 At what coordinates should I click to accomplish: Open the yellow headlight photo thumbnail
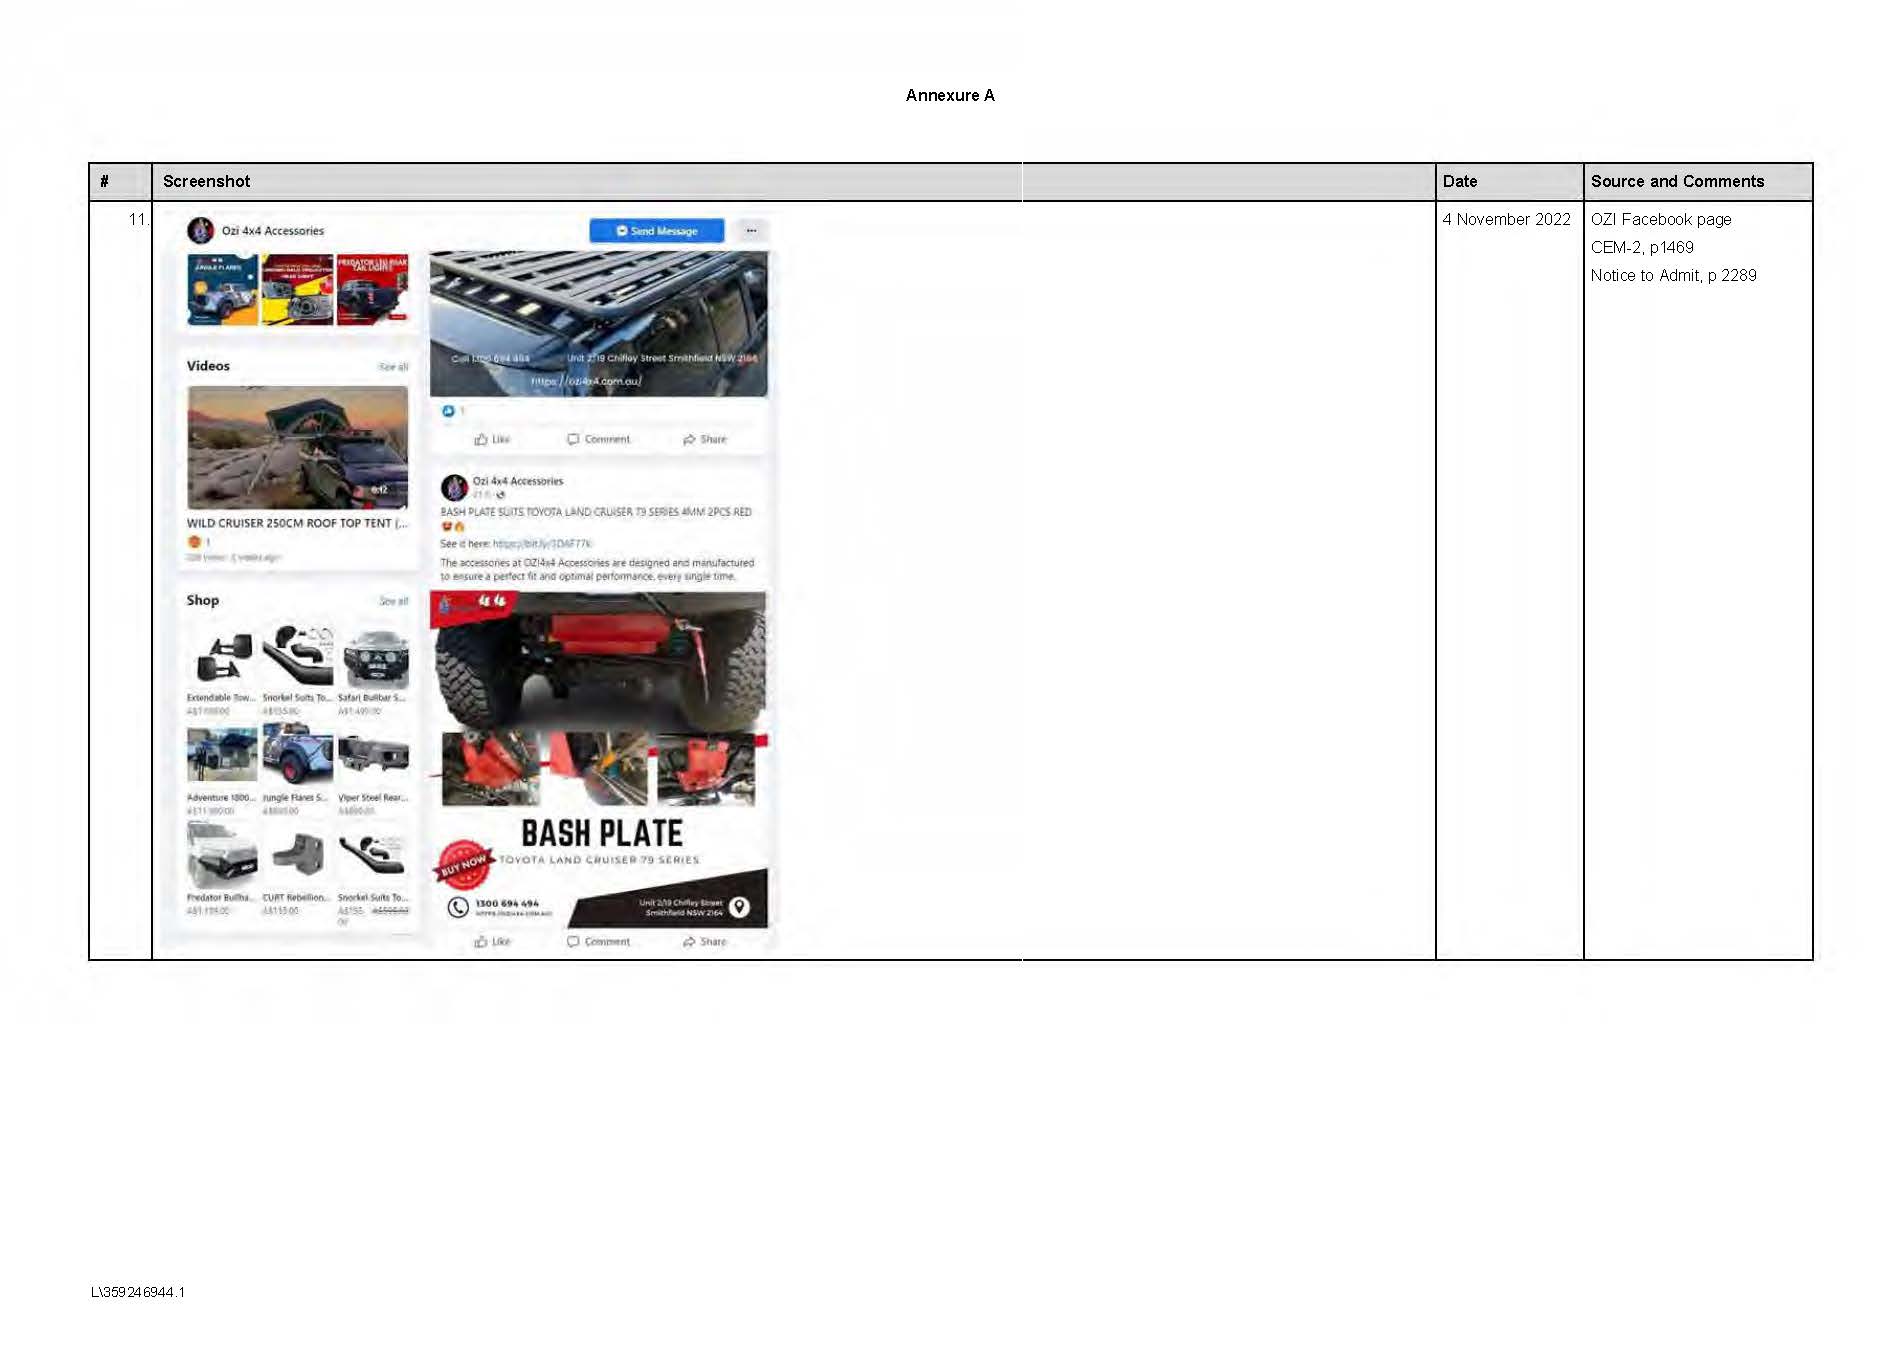[x=297, y=290]
